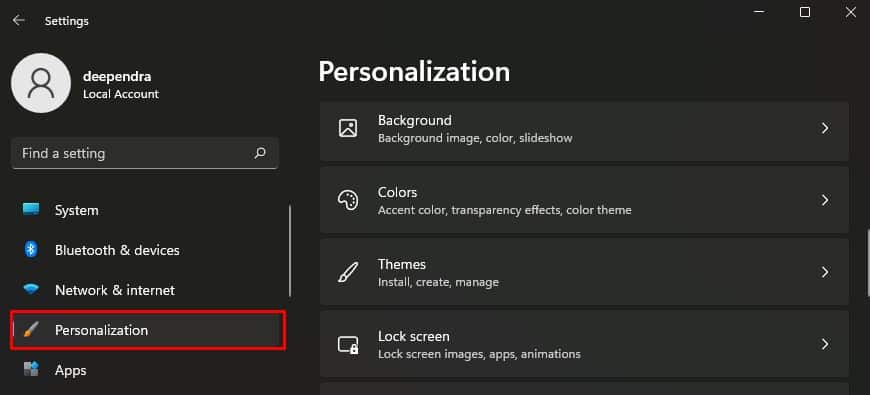Expand Colors settings chevron

(825, 200)
